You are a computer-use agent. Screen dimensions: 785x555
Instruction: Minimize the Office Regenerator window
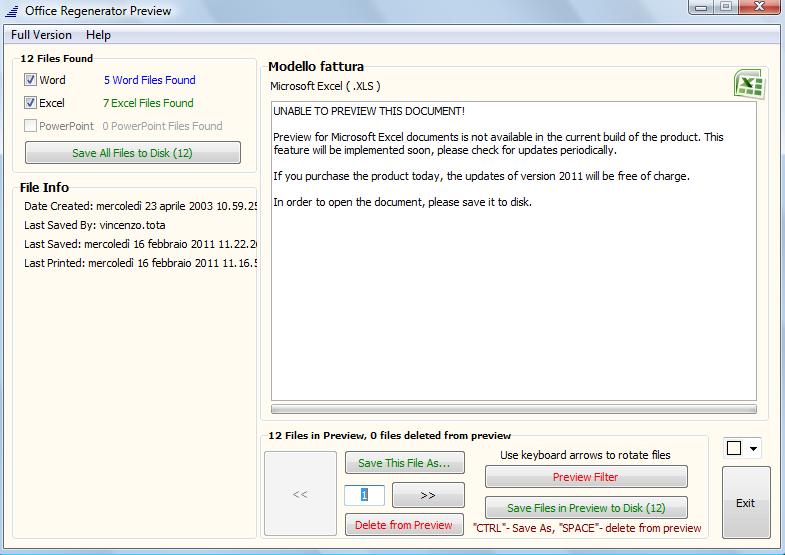coord(701,7)
